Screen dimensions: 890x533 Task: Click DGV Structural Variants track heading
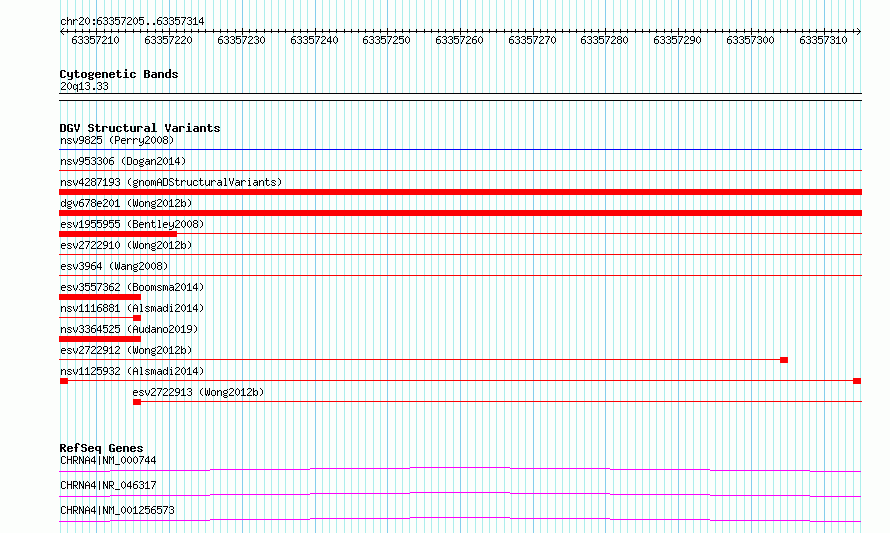point(140,128)
